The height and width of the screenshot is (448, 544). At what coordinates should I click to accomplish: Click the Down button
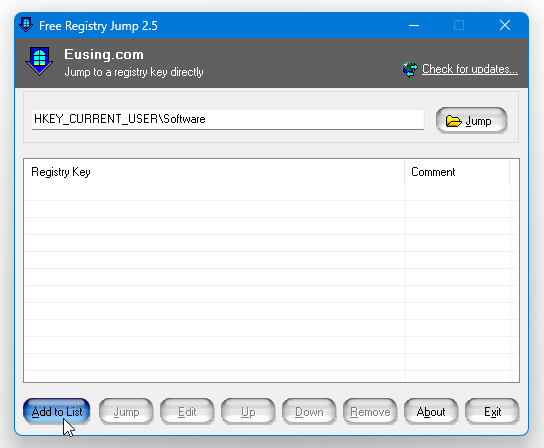(x=309, y=412)
